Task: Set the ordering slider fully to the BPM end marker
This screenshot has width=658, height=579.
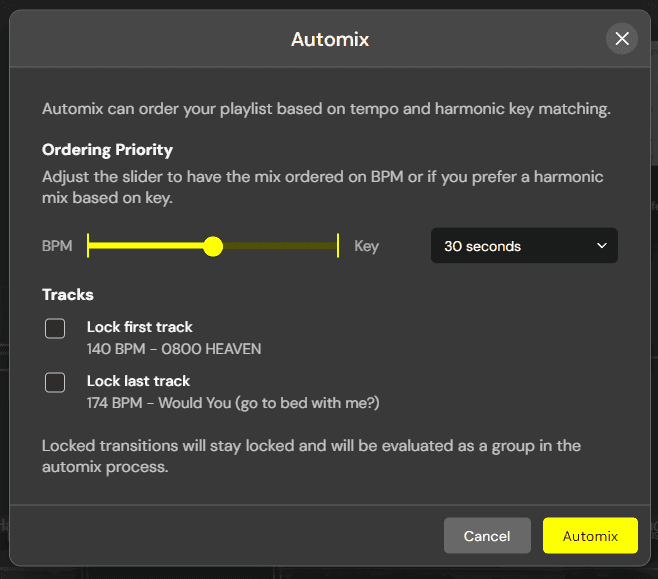Action: coord(88,246)
